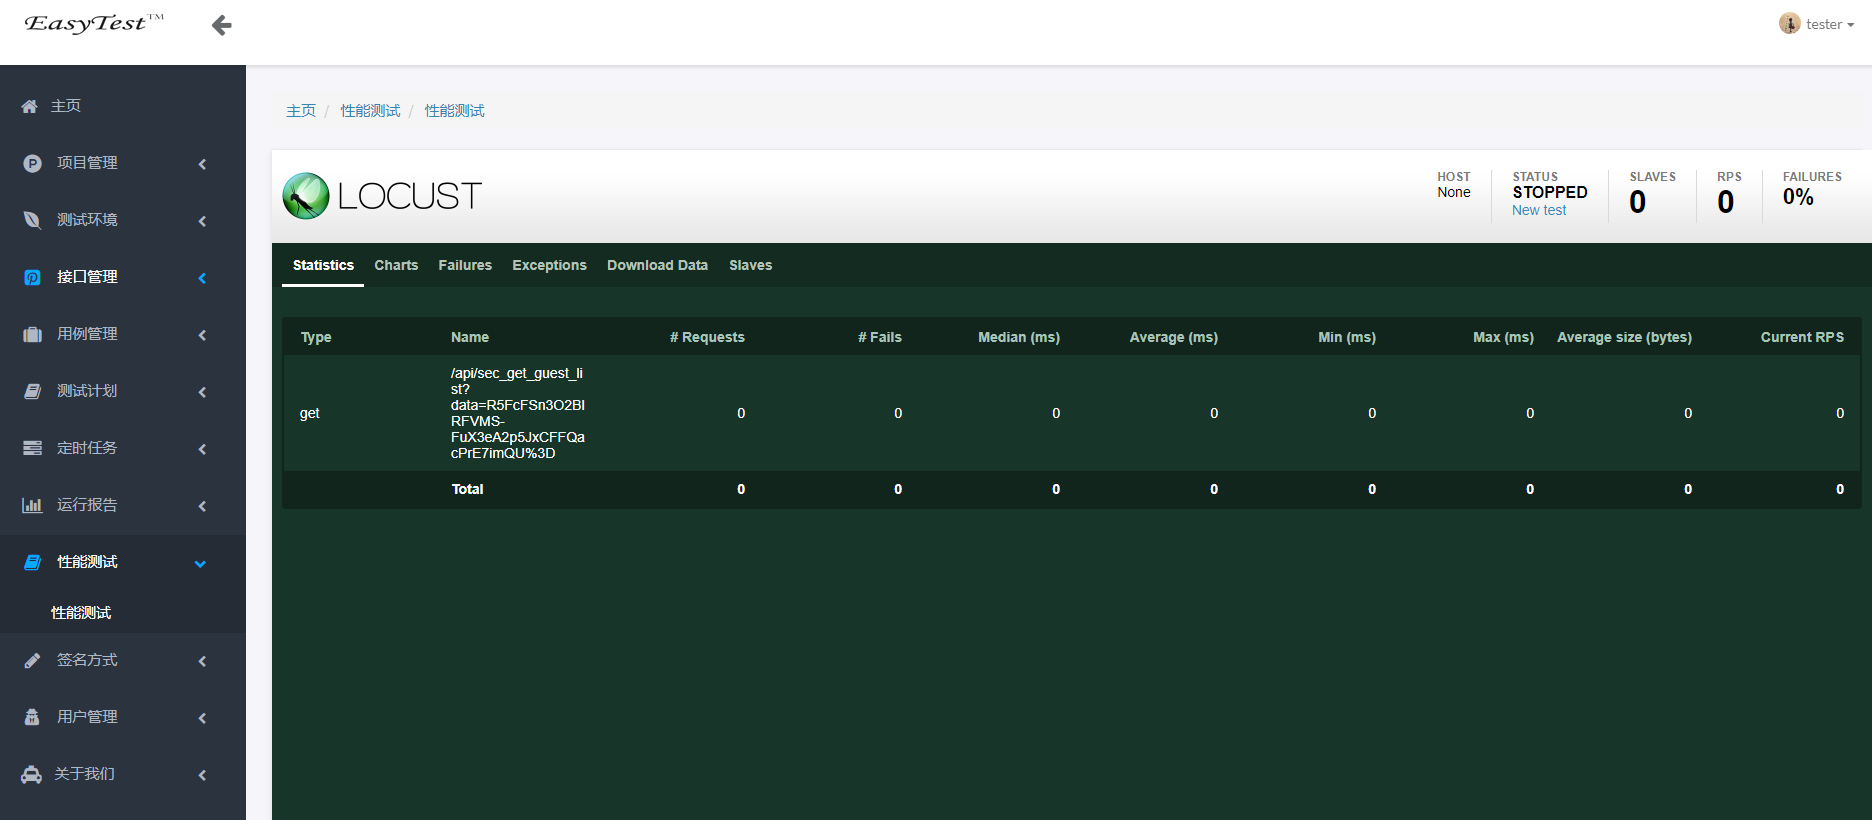
Task: Open the Download Data tab
Action: click(657, 265)
